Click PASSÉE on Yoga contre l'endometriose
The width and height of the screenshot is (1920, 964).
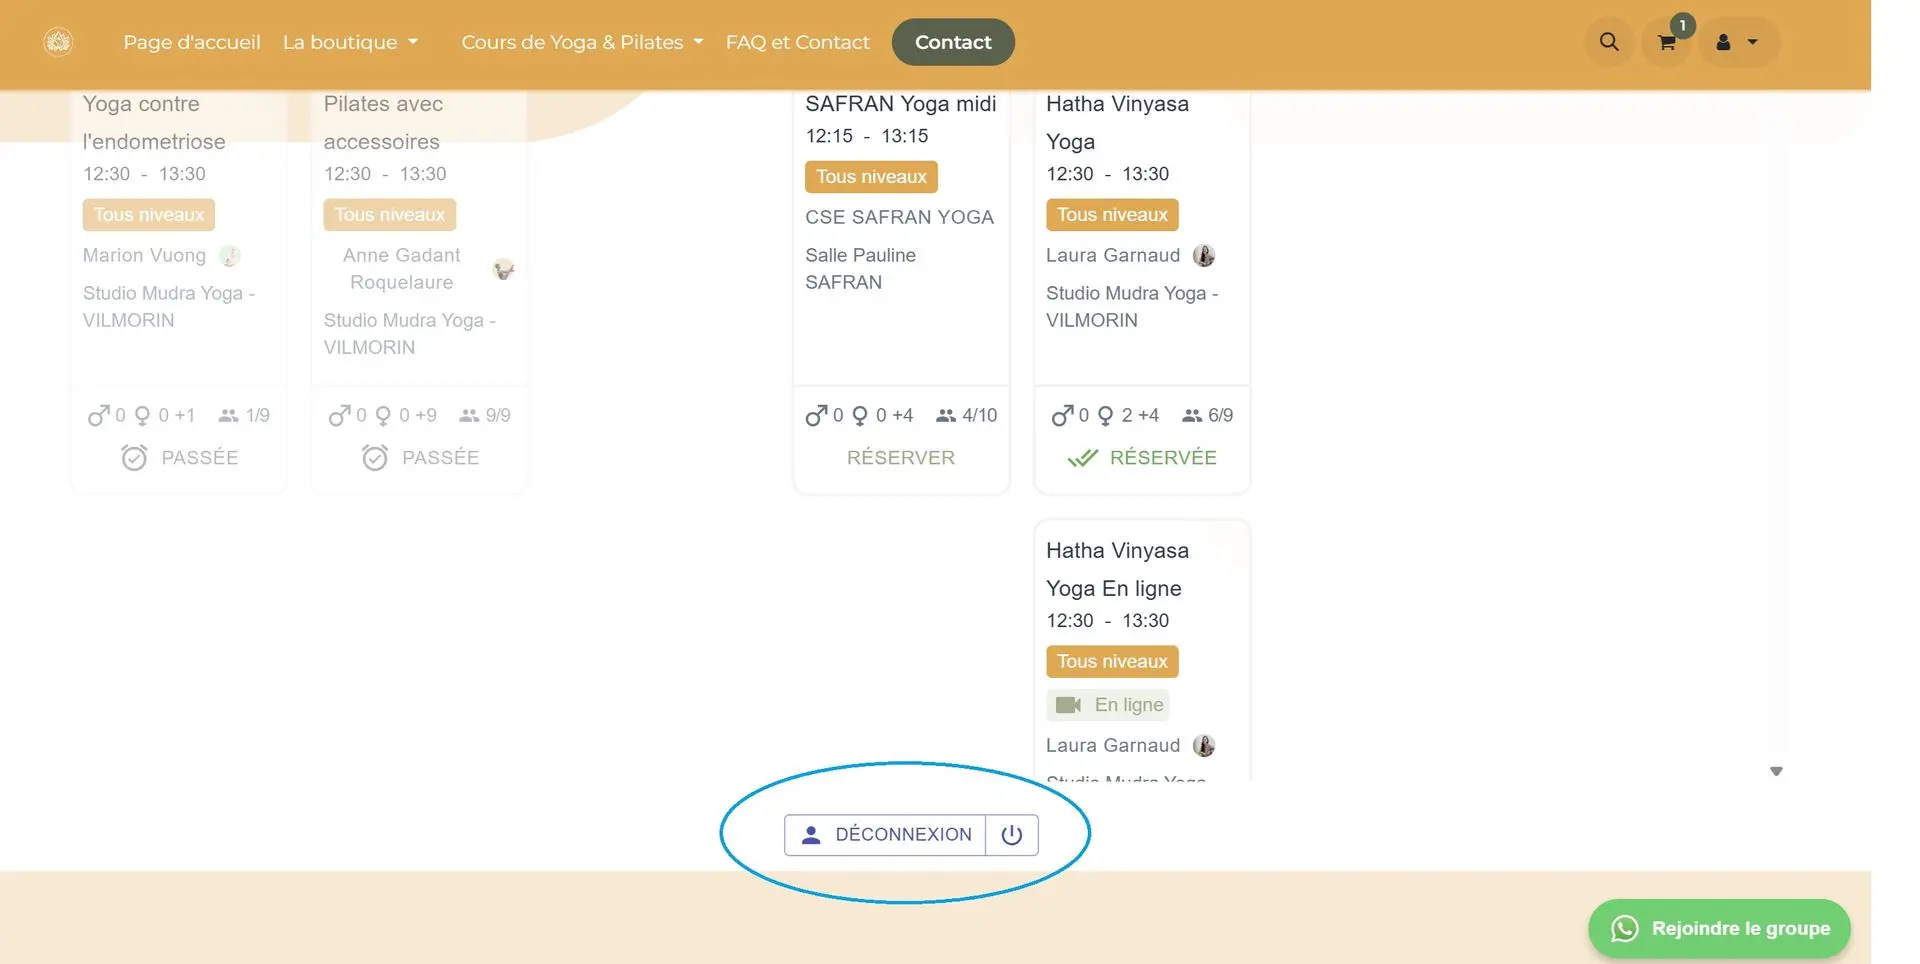(x=179, y=458)
